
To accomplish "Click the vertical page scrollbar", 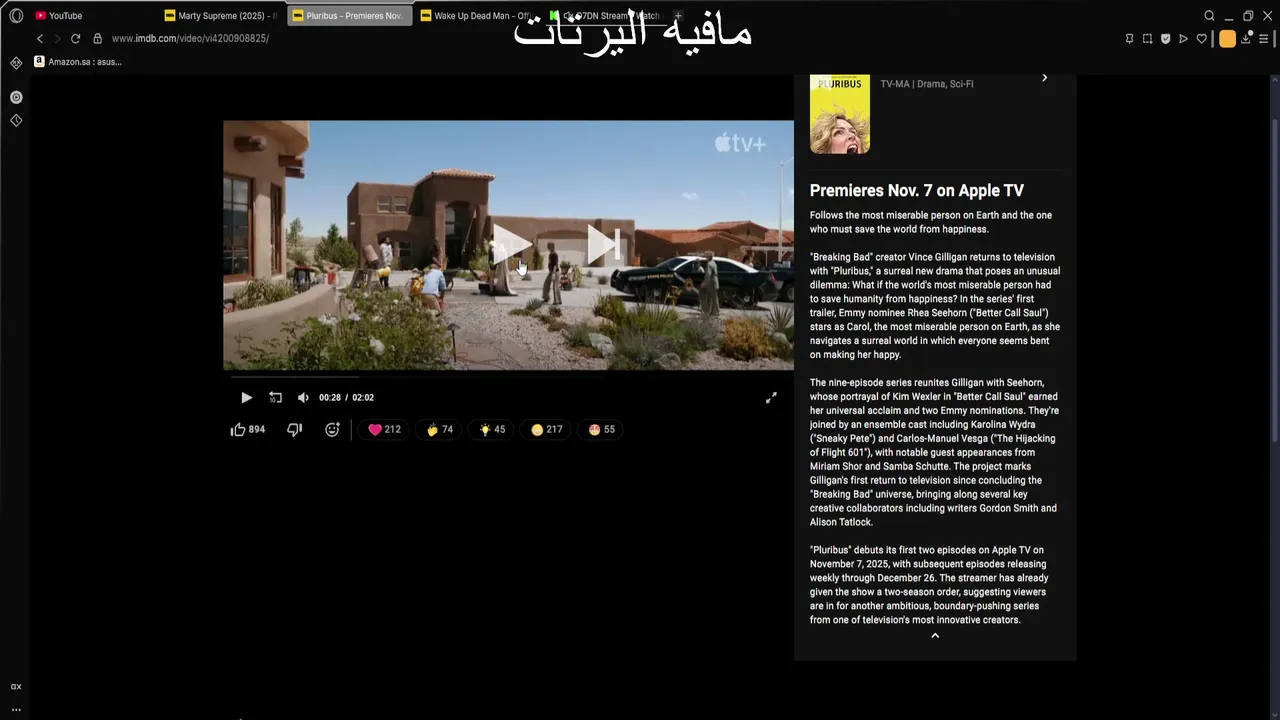I will [1274, 280].
